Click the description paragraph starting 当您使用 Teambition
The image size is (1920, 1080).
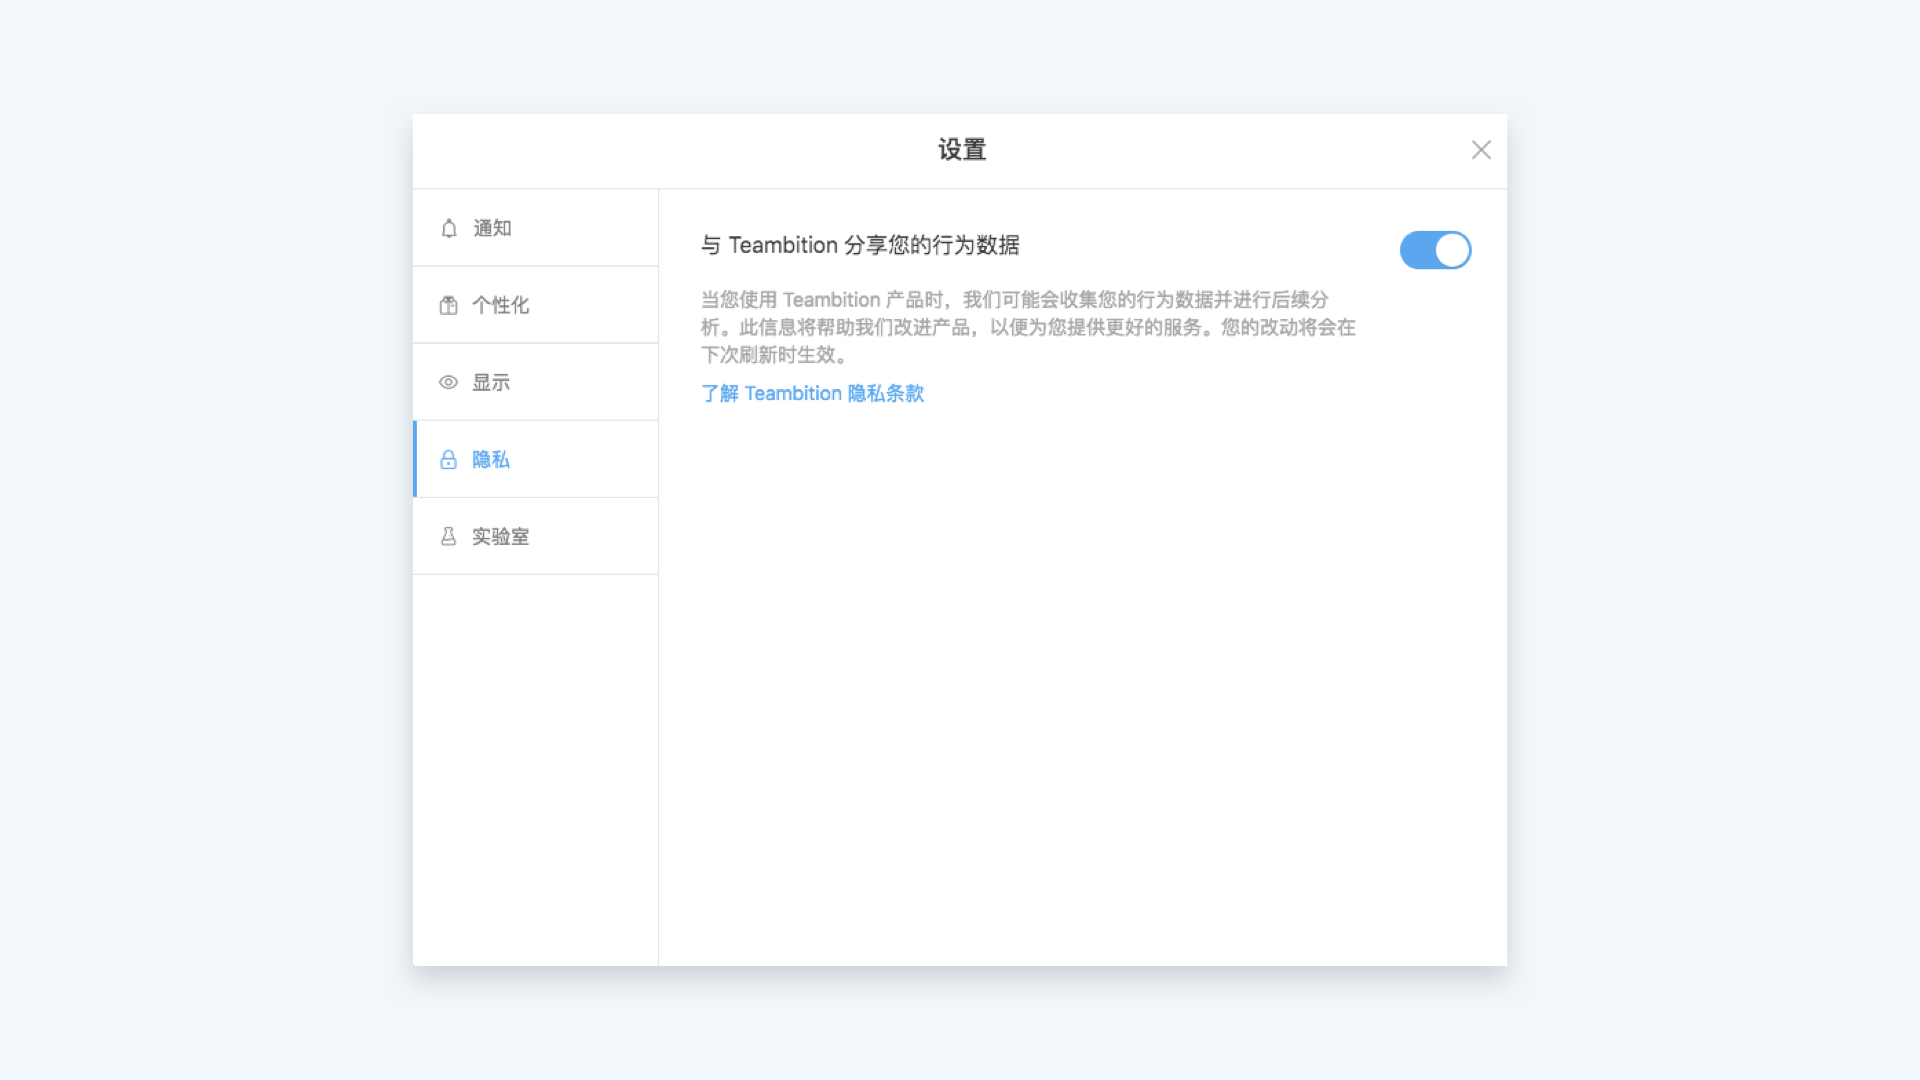click(1028, 327)
